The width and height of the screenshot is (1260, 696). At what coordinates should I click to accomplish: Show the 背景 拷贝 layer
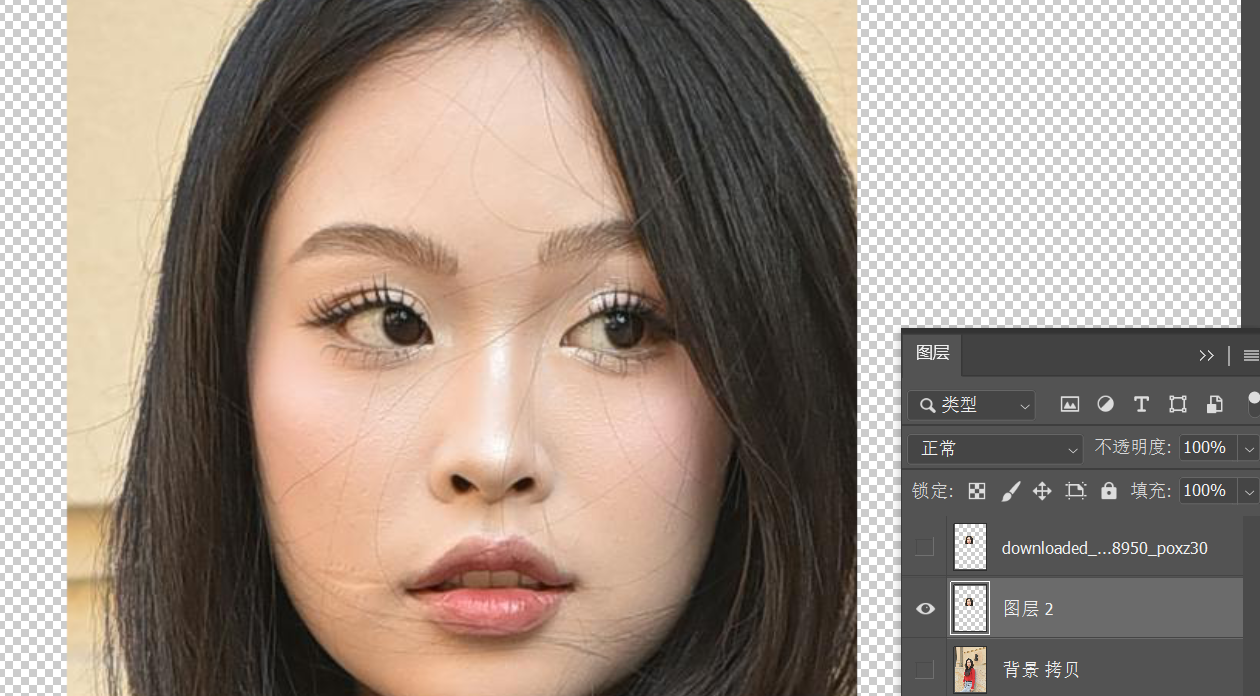(926, 669)
